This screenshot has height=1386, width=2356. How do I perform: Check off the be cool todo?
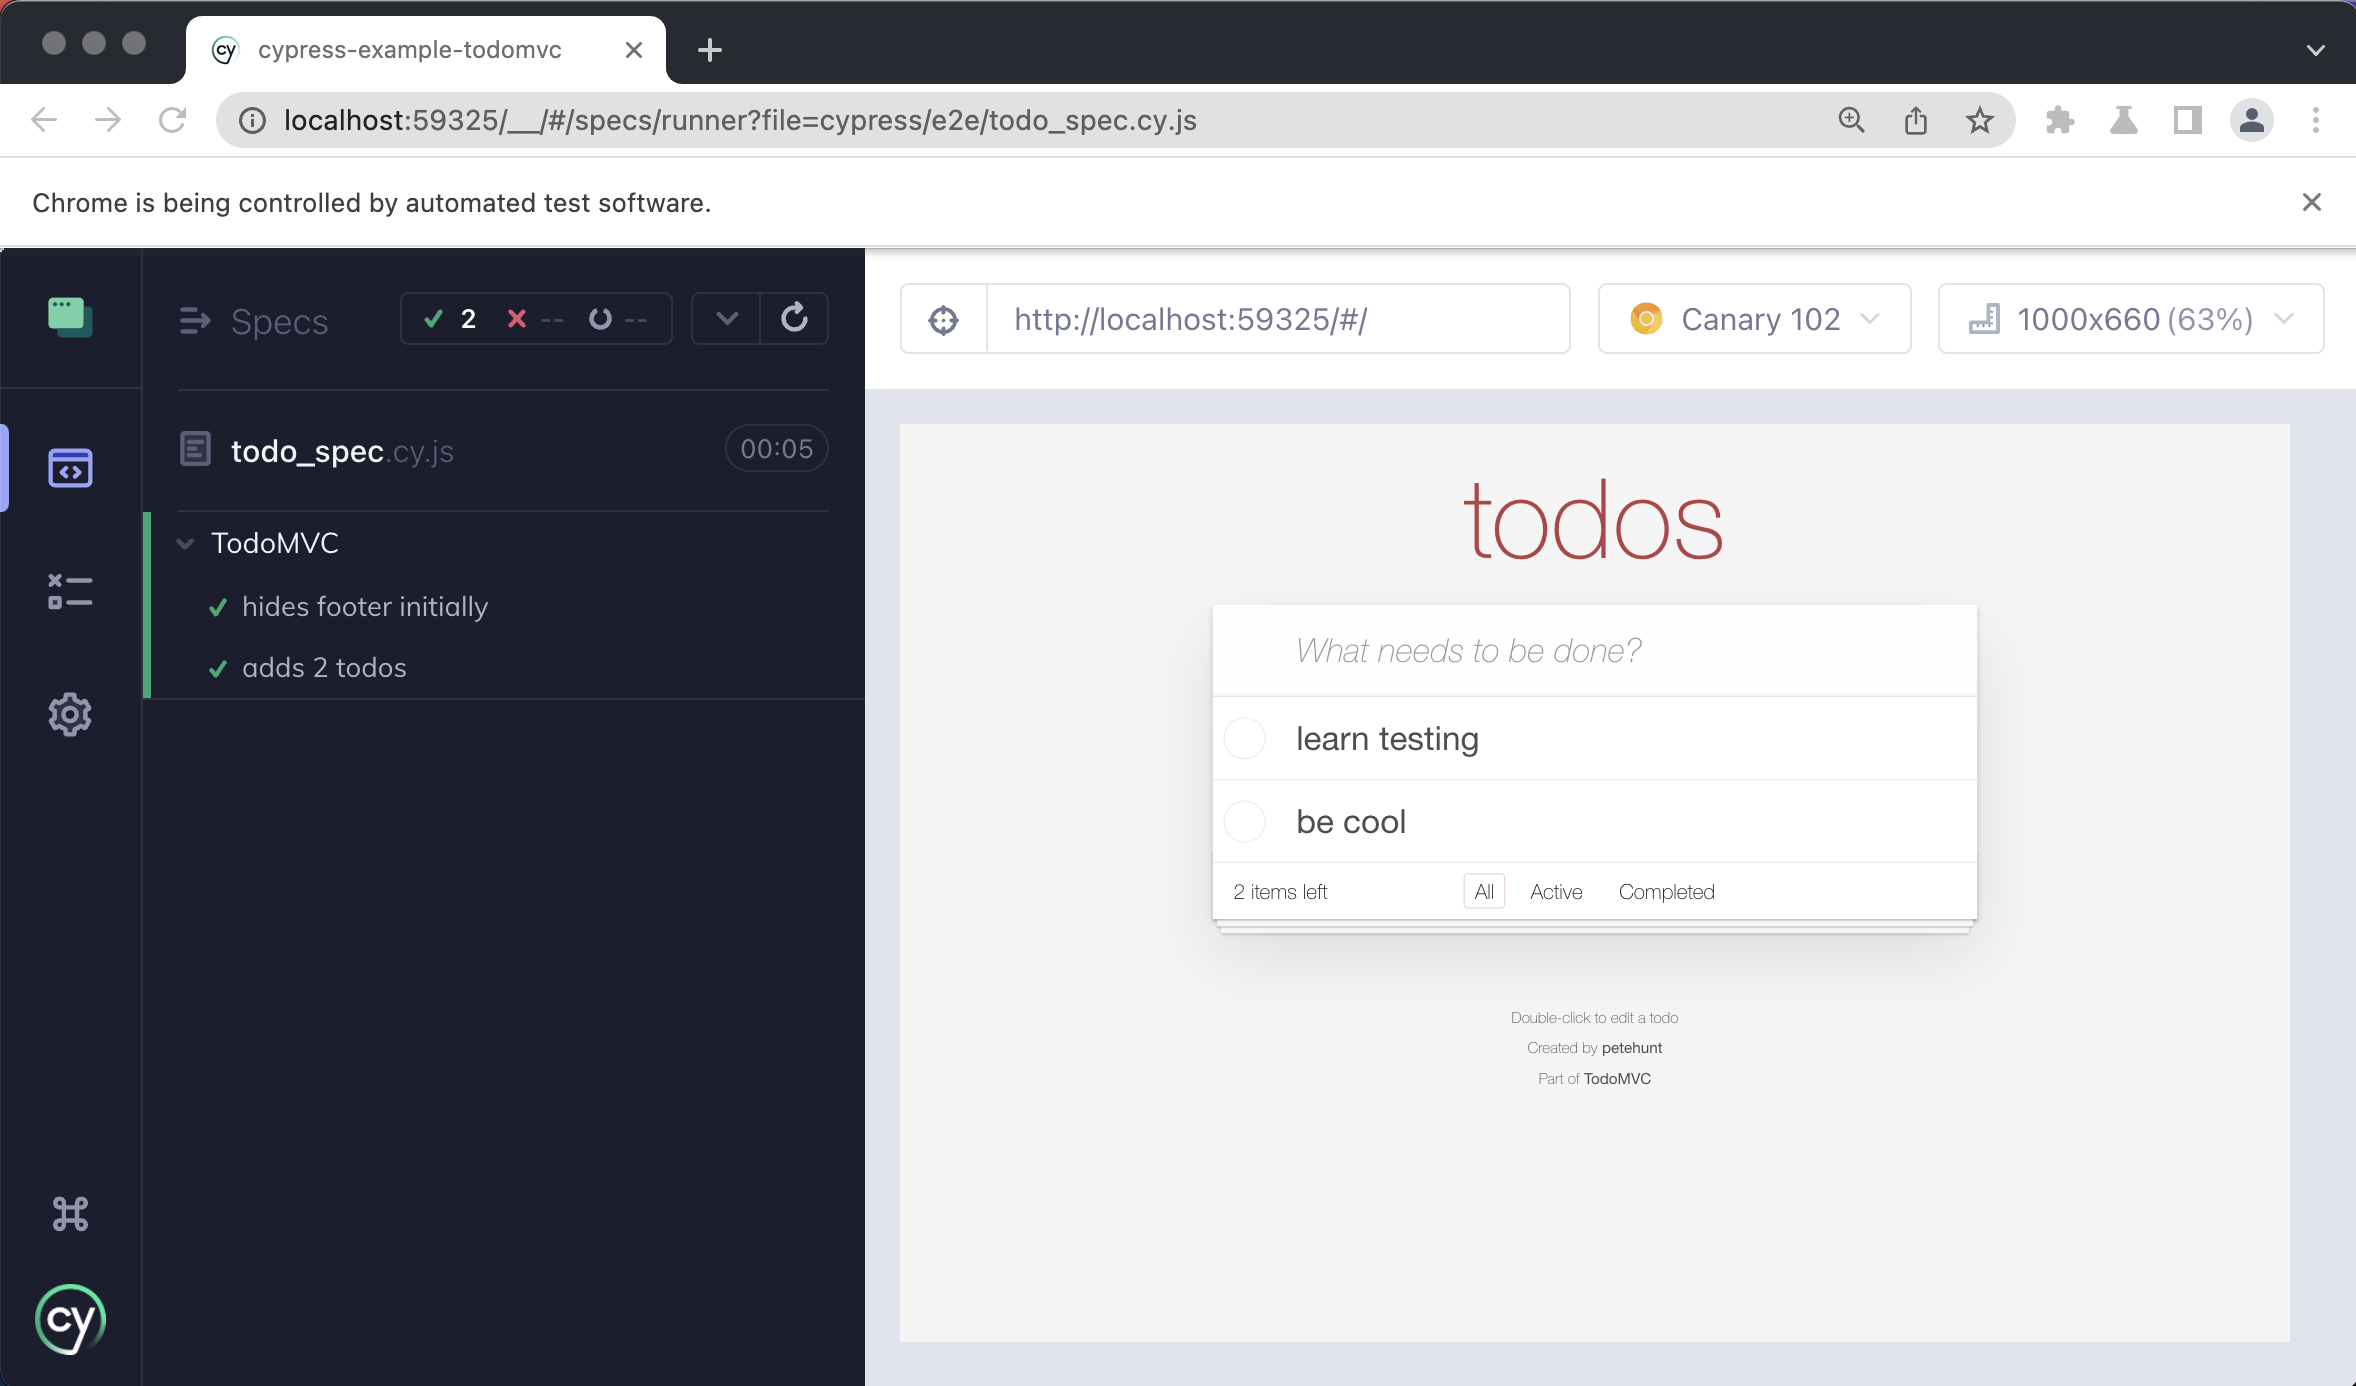pos(1243,821)
